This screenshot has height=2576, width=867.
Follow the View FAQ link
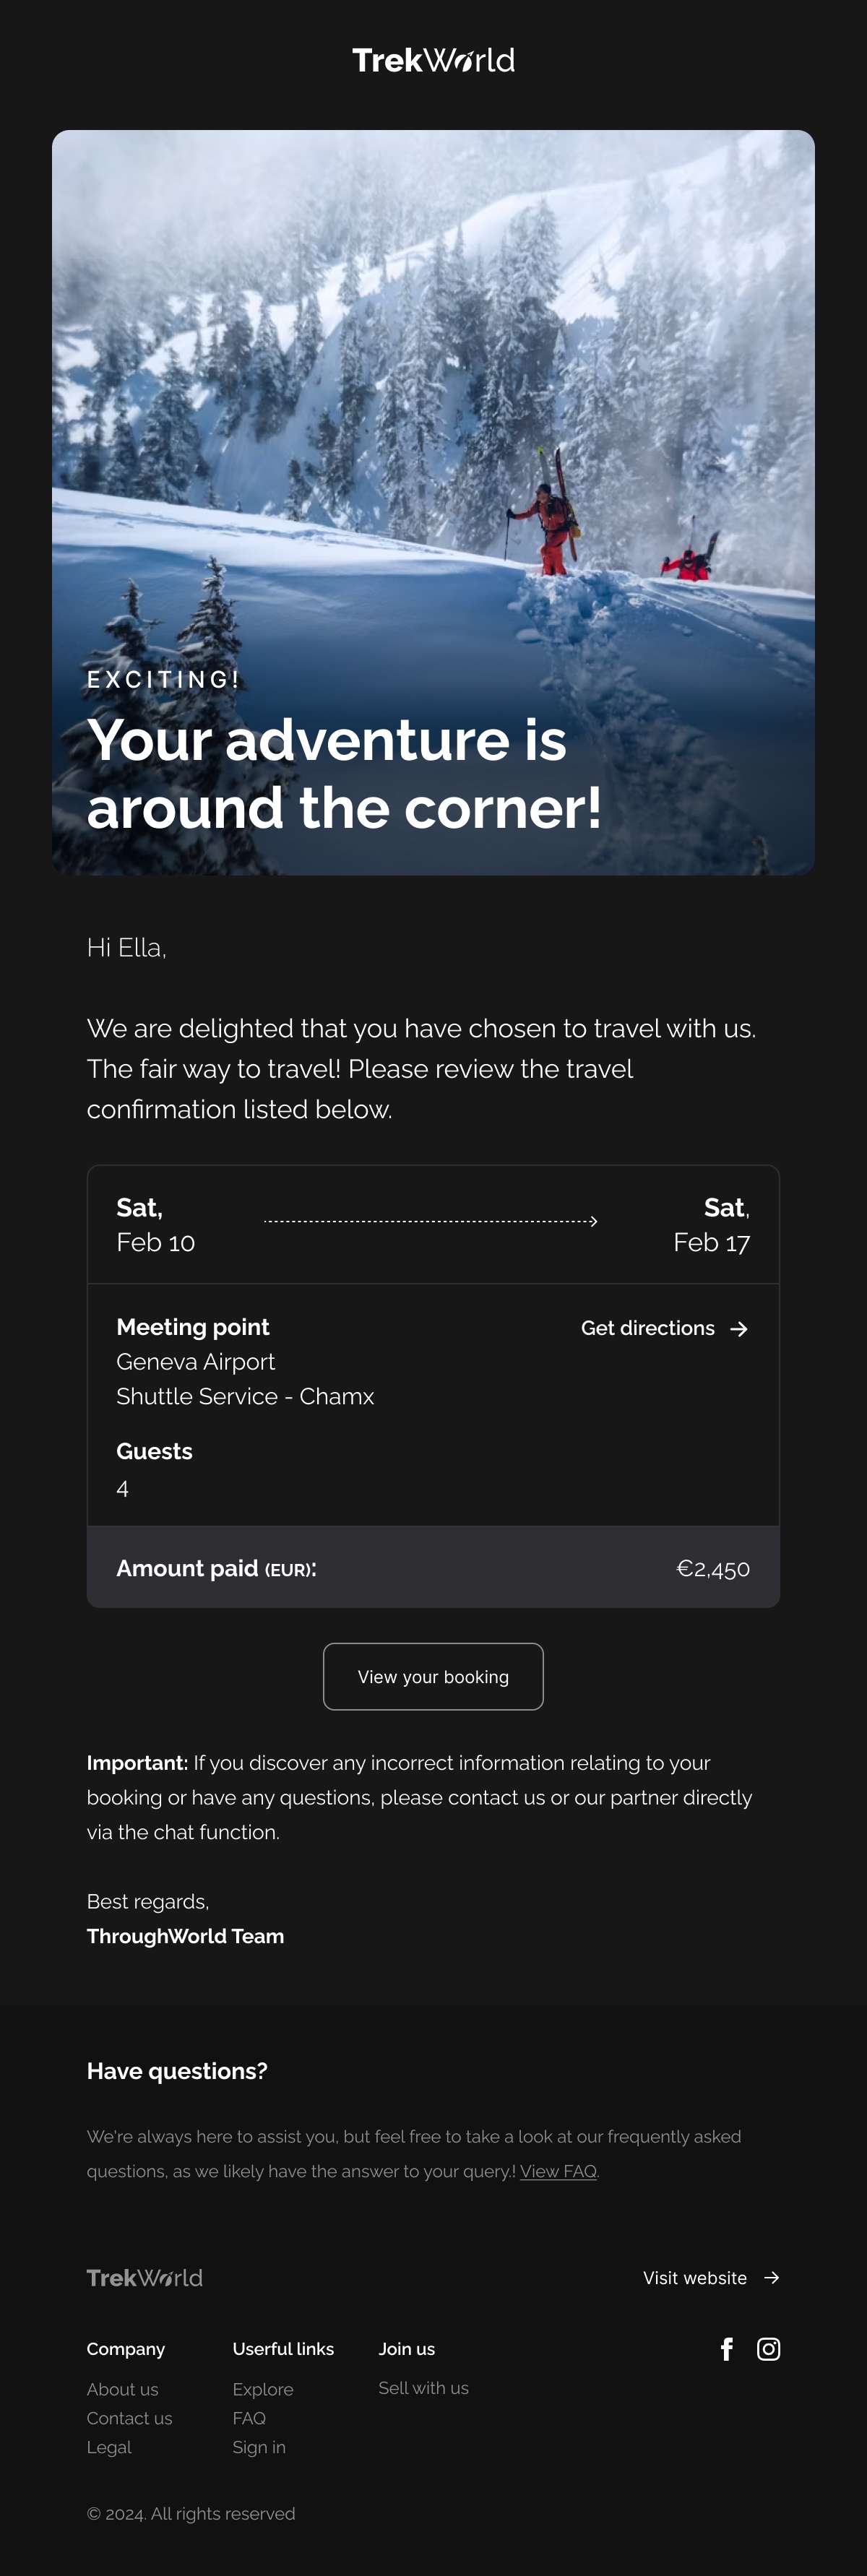(558, 2171)
